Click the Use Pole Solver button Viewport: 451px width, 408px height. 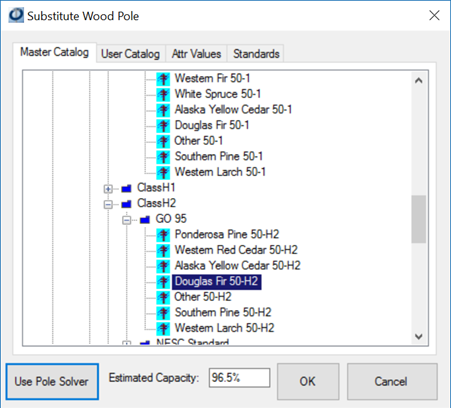[52, 381]
